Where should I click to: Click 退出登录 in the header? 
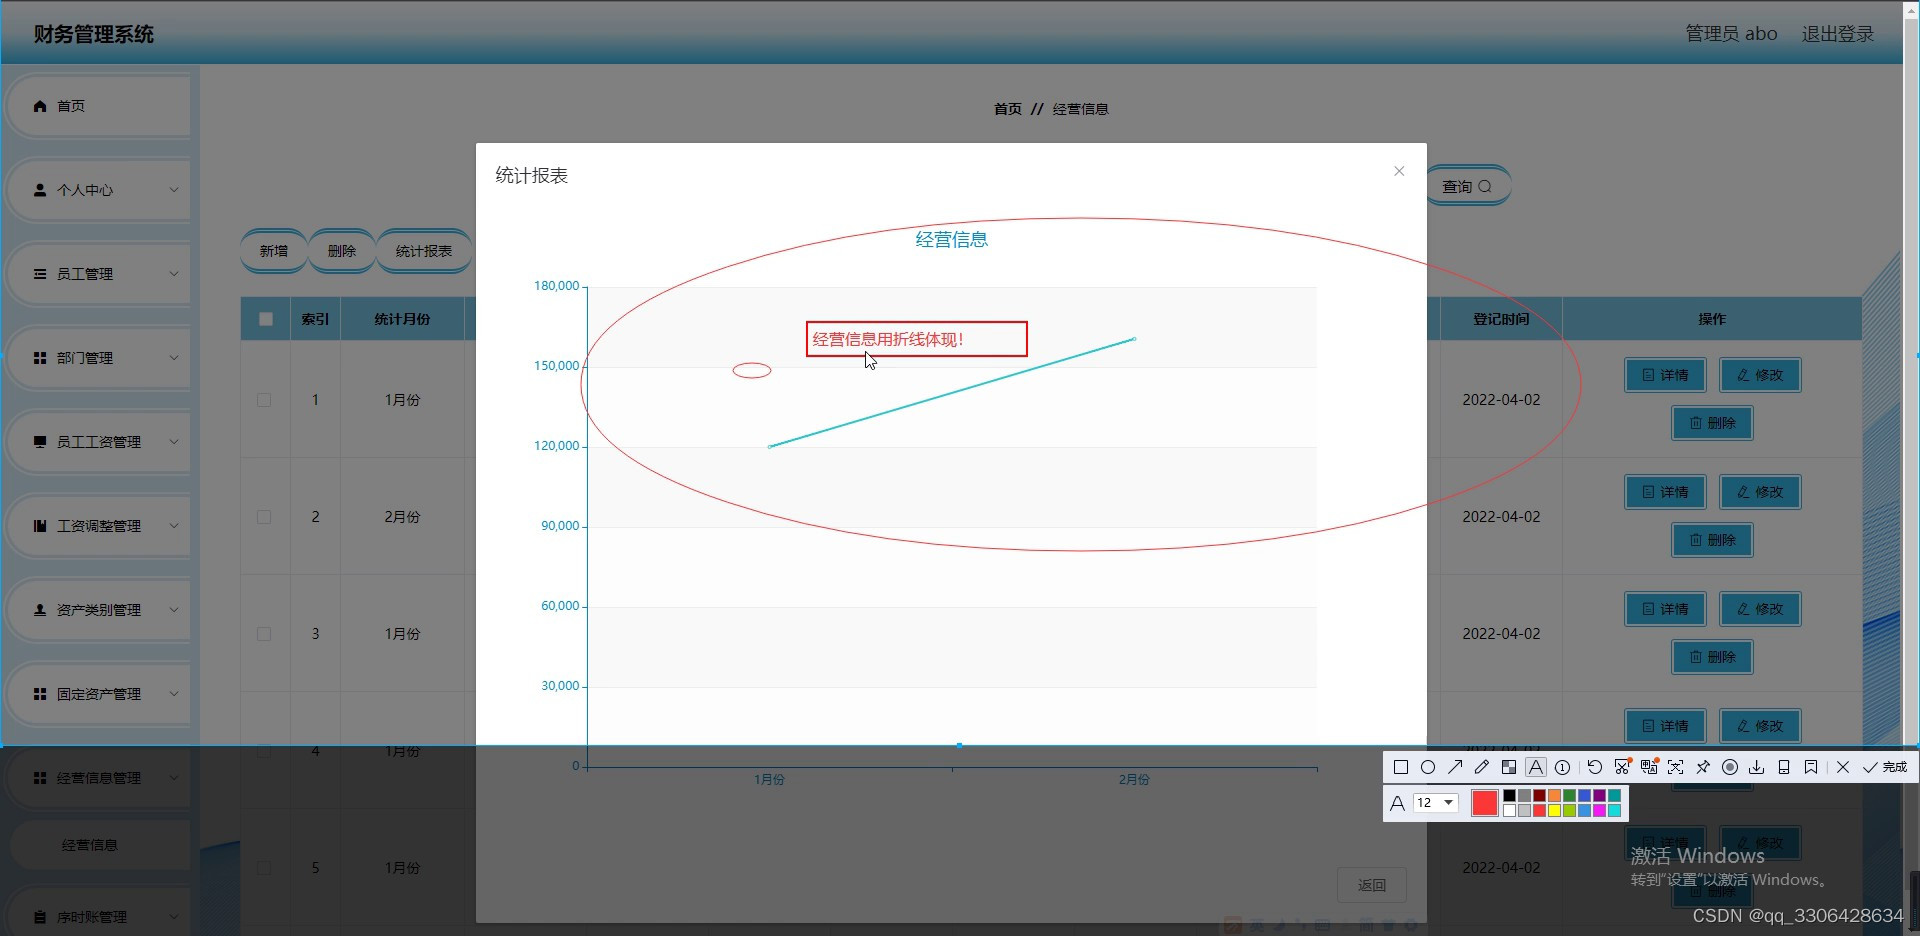[1838, 34]
